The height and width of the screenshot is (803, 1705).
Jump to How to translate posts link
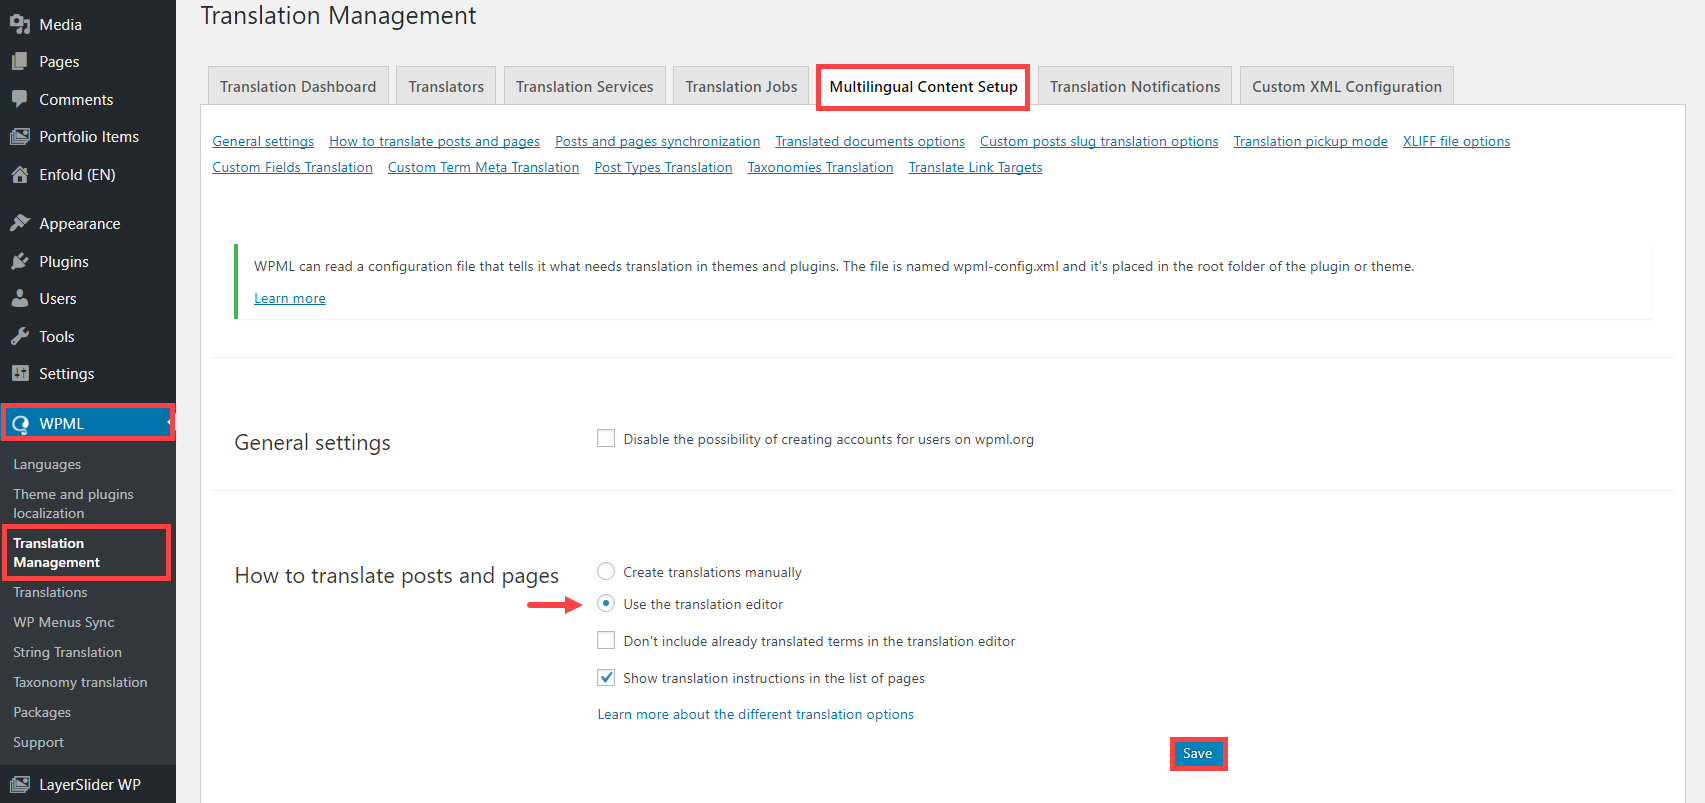(434, 141)
